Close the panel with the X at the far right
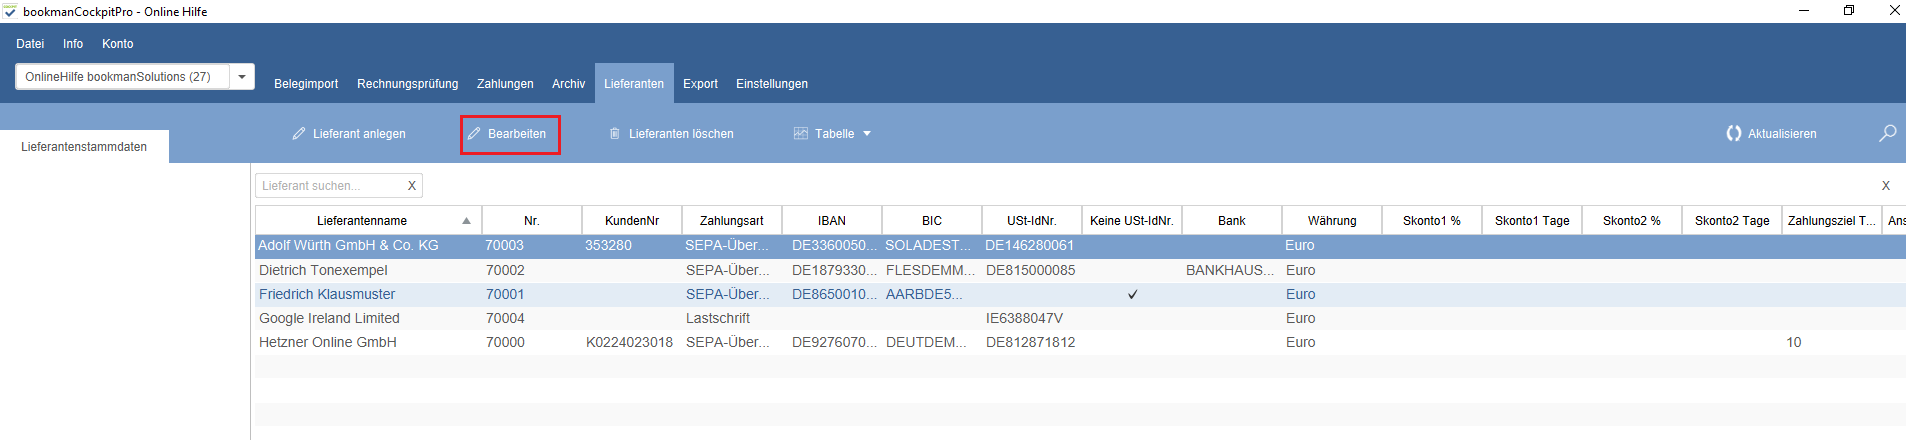This screenshot has height=440, width=1906. 1886,186
